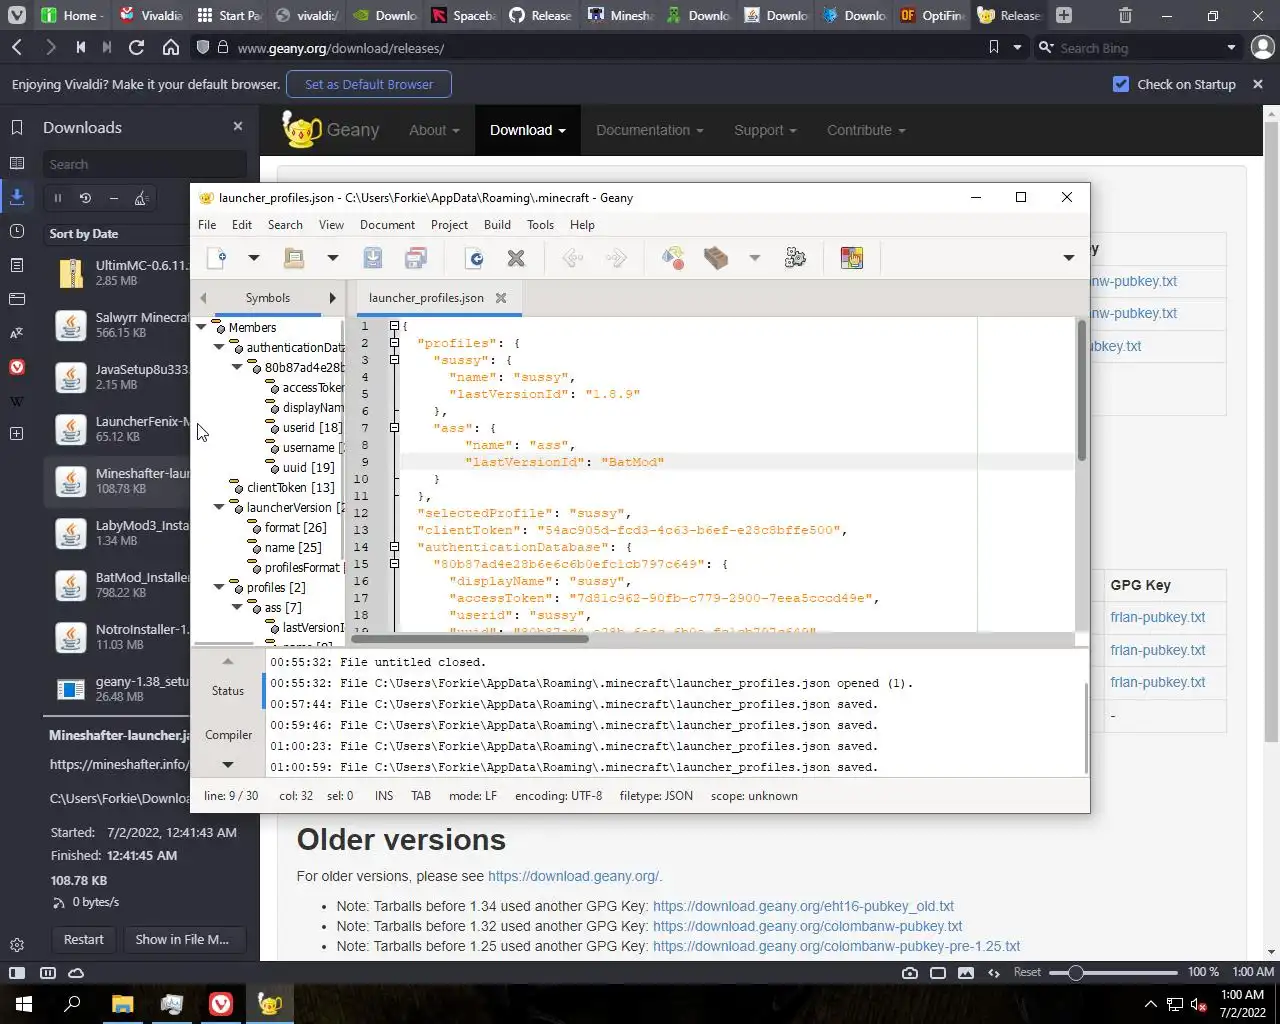The image size is (1280, 1024).
Task: Click Restart download button
Action: [84, 939]
